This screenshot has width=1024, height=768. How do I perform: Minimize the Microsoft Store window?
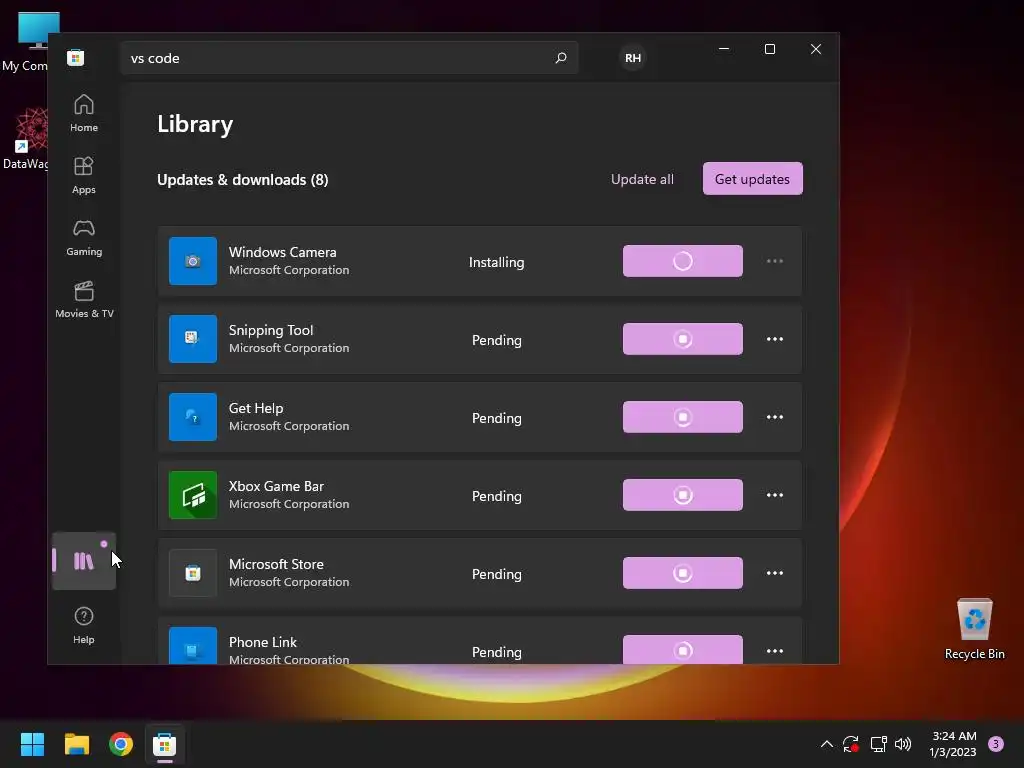pyautogui.click(x=724, y=49)
